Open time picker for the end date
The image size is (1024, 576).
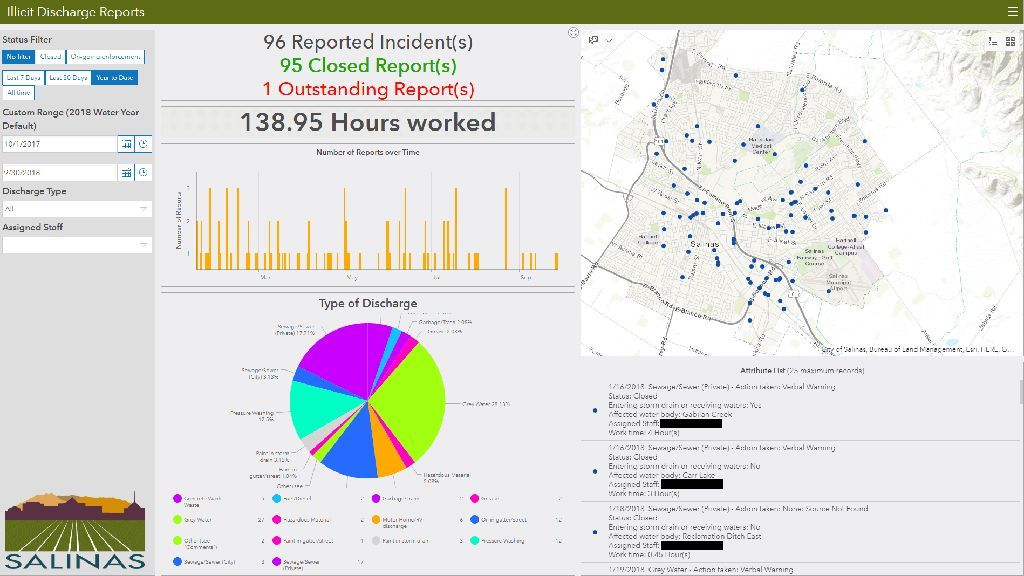pyautogui.click(x=143, y=172)
